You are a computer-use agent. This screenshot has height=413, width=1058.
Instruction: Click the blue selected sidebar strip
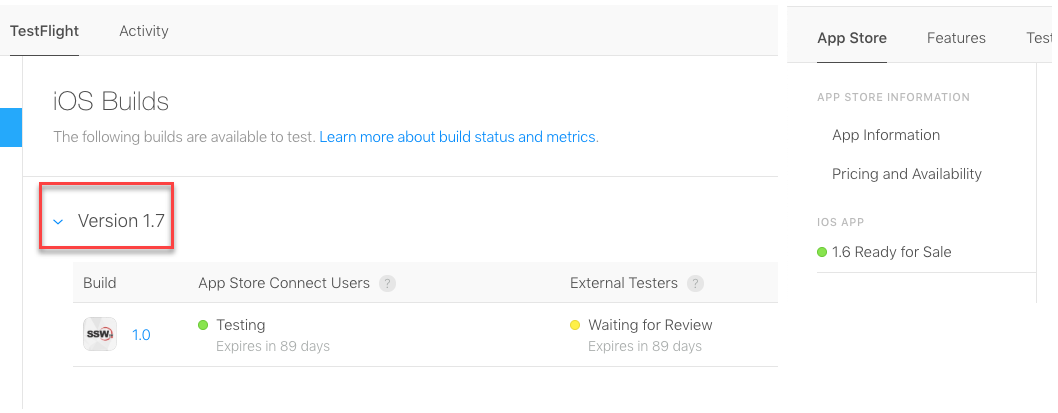(11, 127)
